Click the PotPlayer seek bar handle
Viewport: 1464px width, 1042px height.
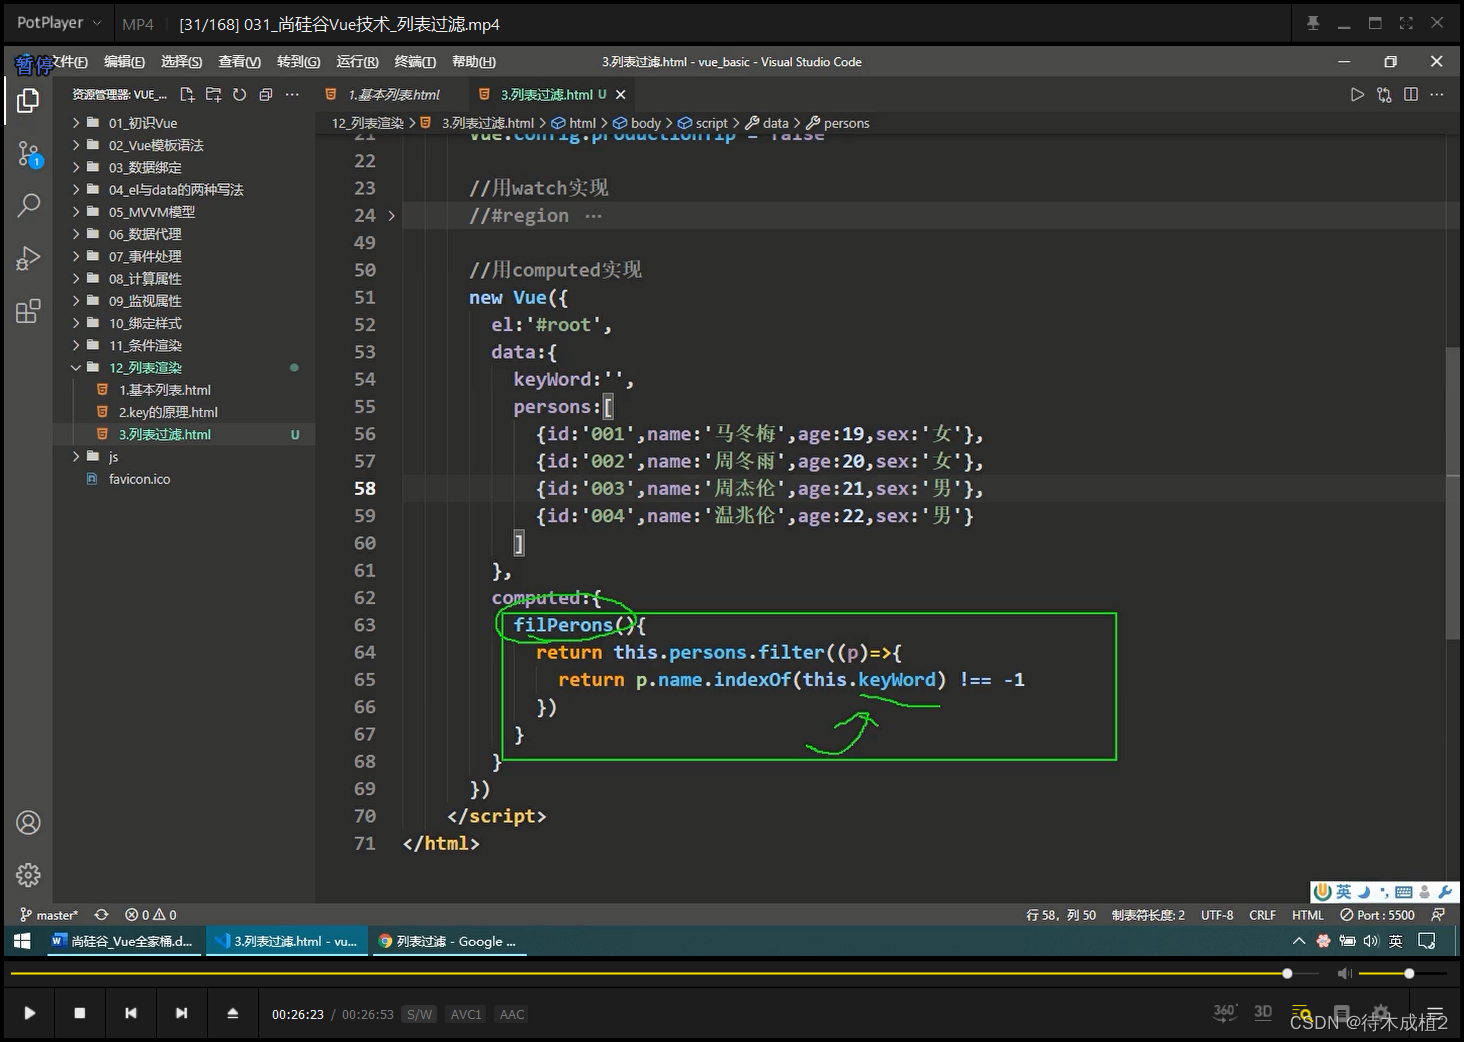click(x=1287, y=973)
